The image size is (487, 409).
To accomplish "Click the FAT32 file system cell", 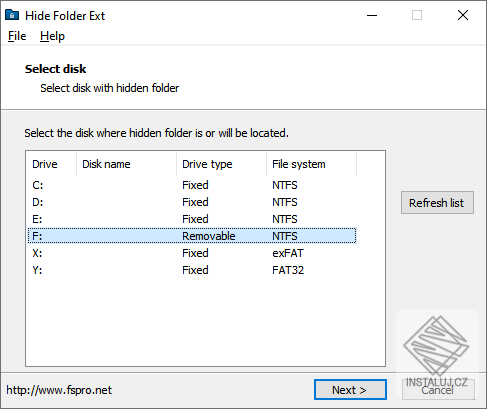I will pyautogui.click(x=288, y=270).
